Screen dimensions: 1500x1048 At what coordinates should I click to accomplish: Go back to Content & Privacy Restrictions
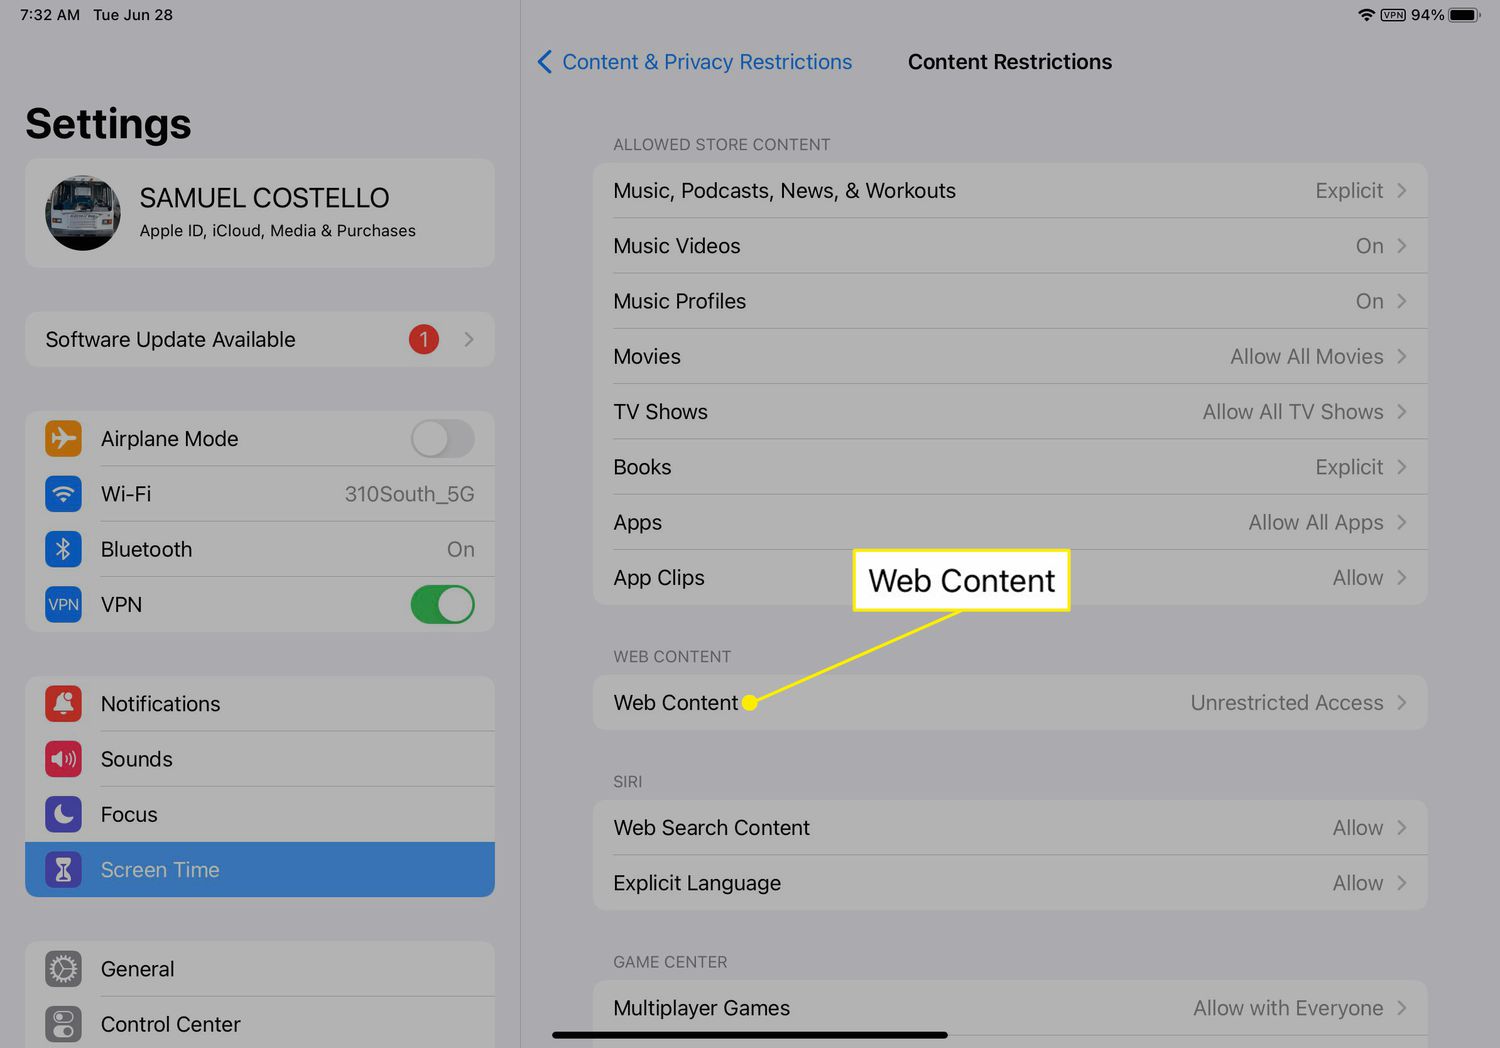pos(695,62)
